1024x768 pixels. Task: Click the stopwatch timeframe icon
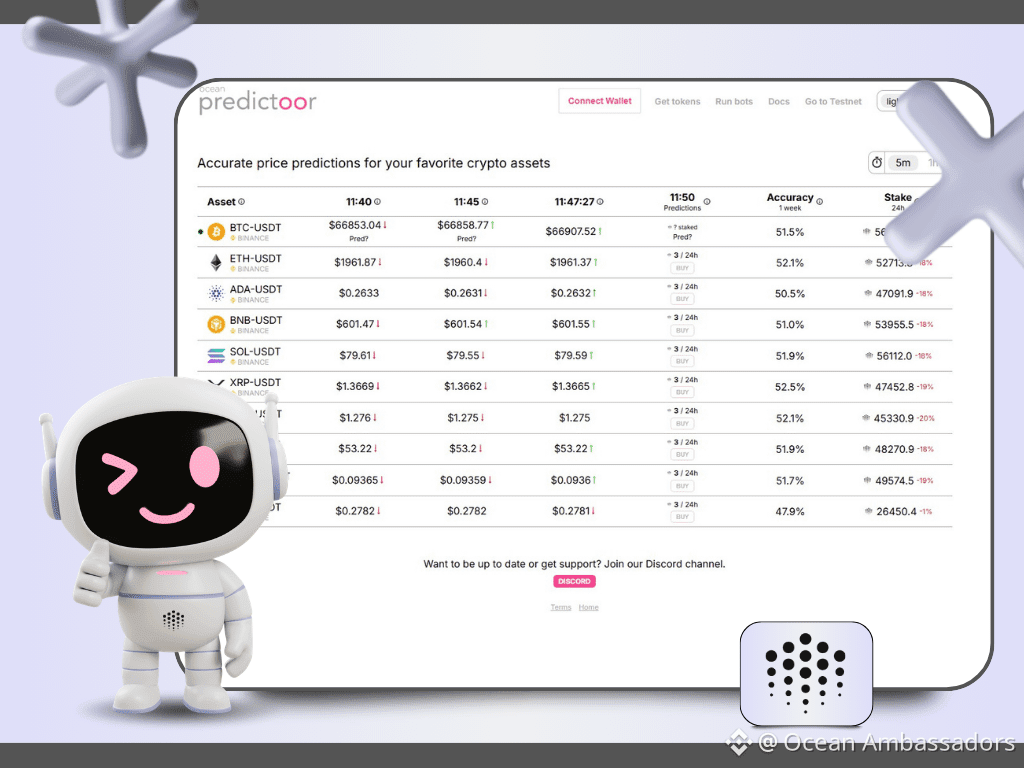pos(877,163)
